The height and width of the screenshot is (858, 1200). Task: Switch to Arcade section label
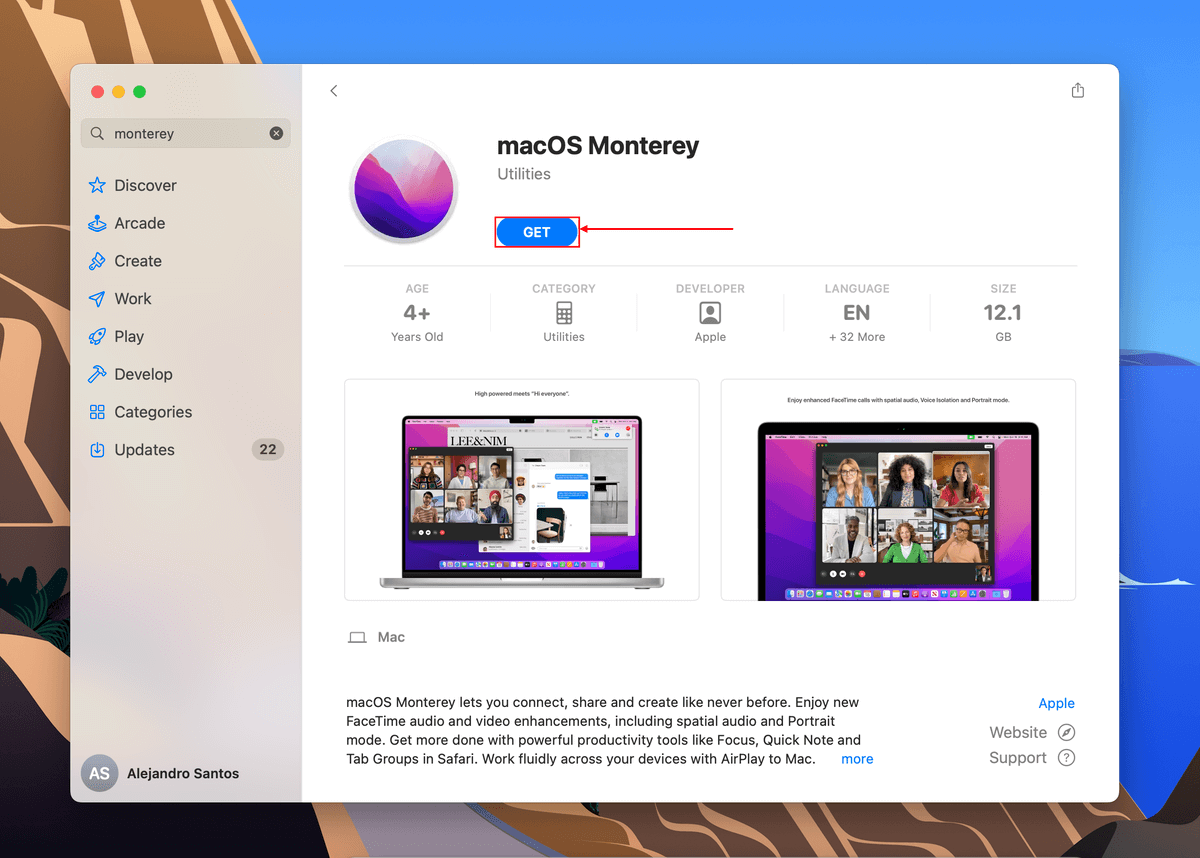(x=140, y=223)
